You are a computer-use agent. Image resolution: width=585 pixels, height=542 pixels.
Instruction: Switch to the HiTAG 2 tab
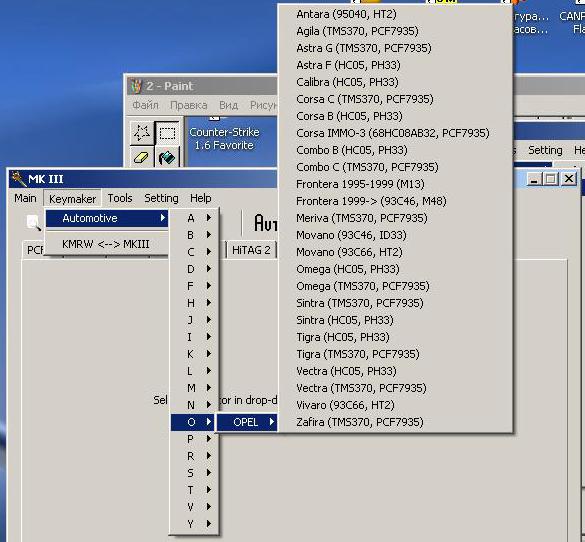[251, 250]
